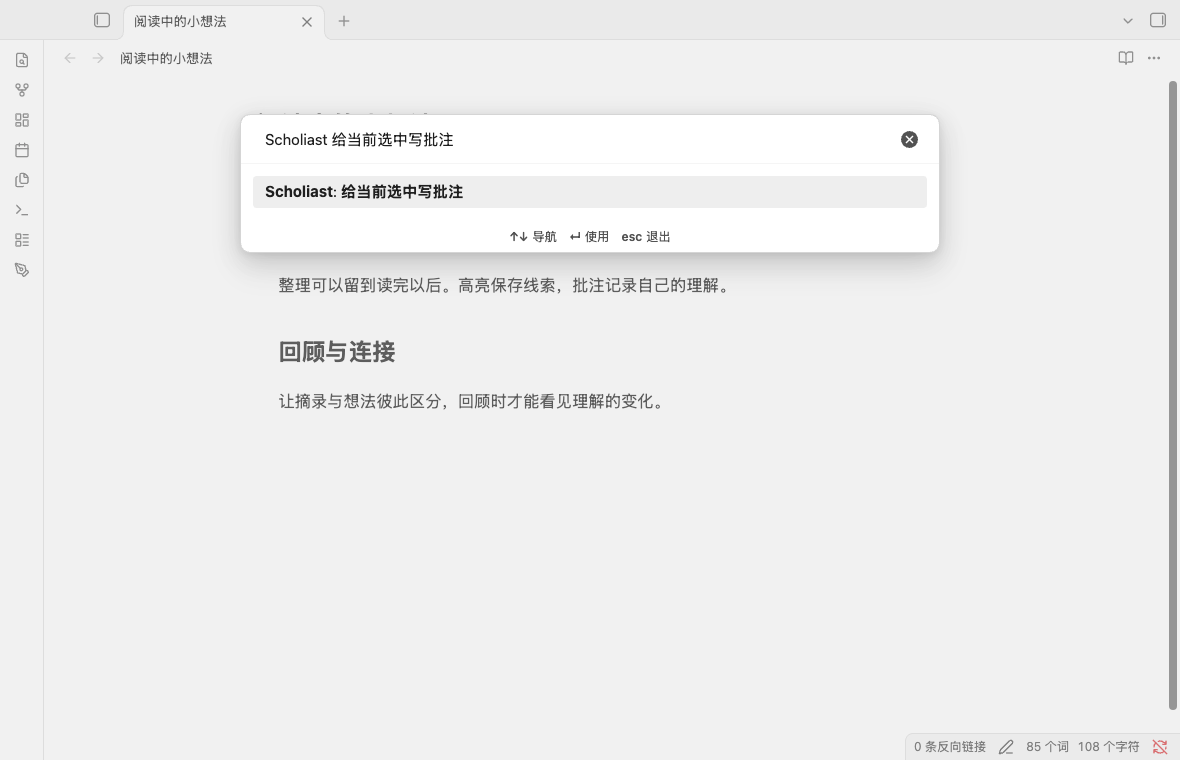Open command palette terminal icon

tap(22, 210)
